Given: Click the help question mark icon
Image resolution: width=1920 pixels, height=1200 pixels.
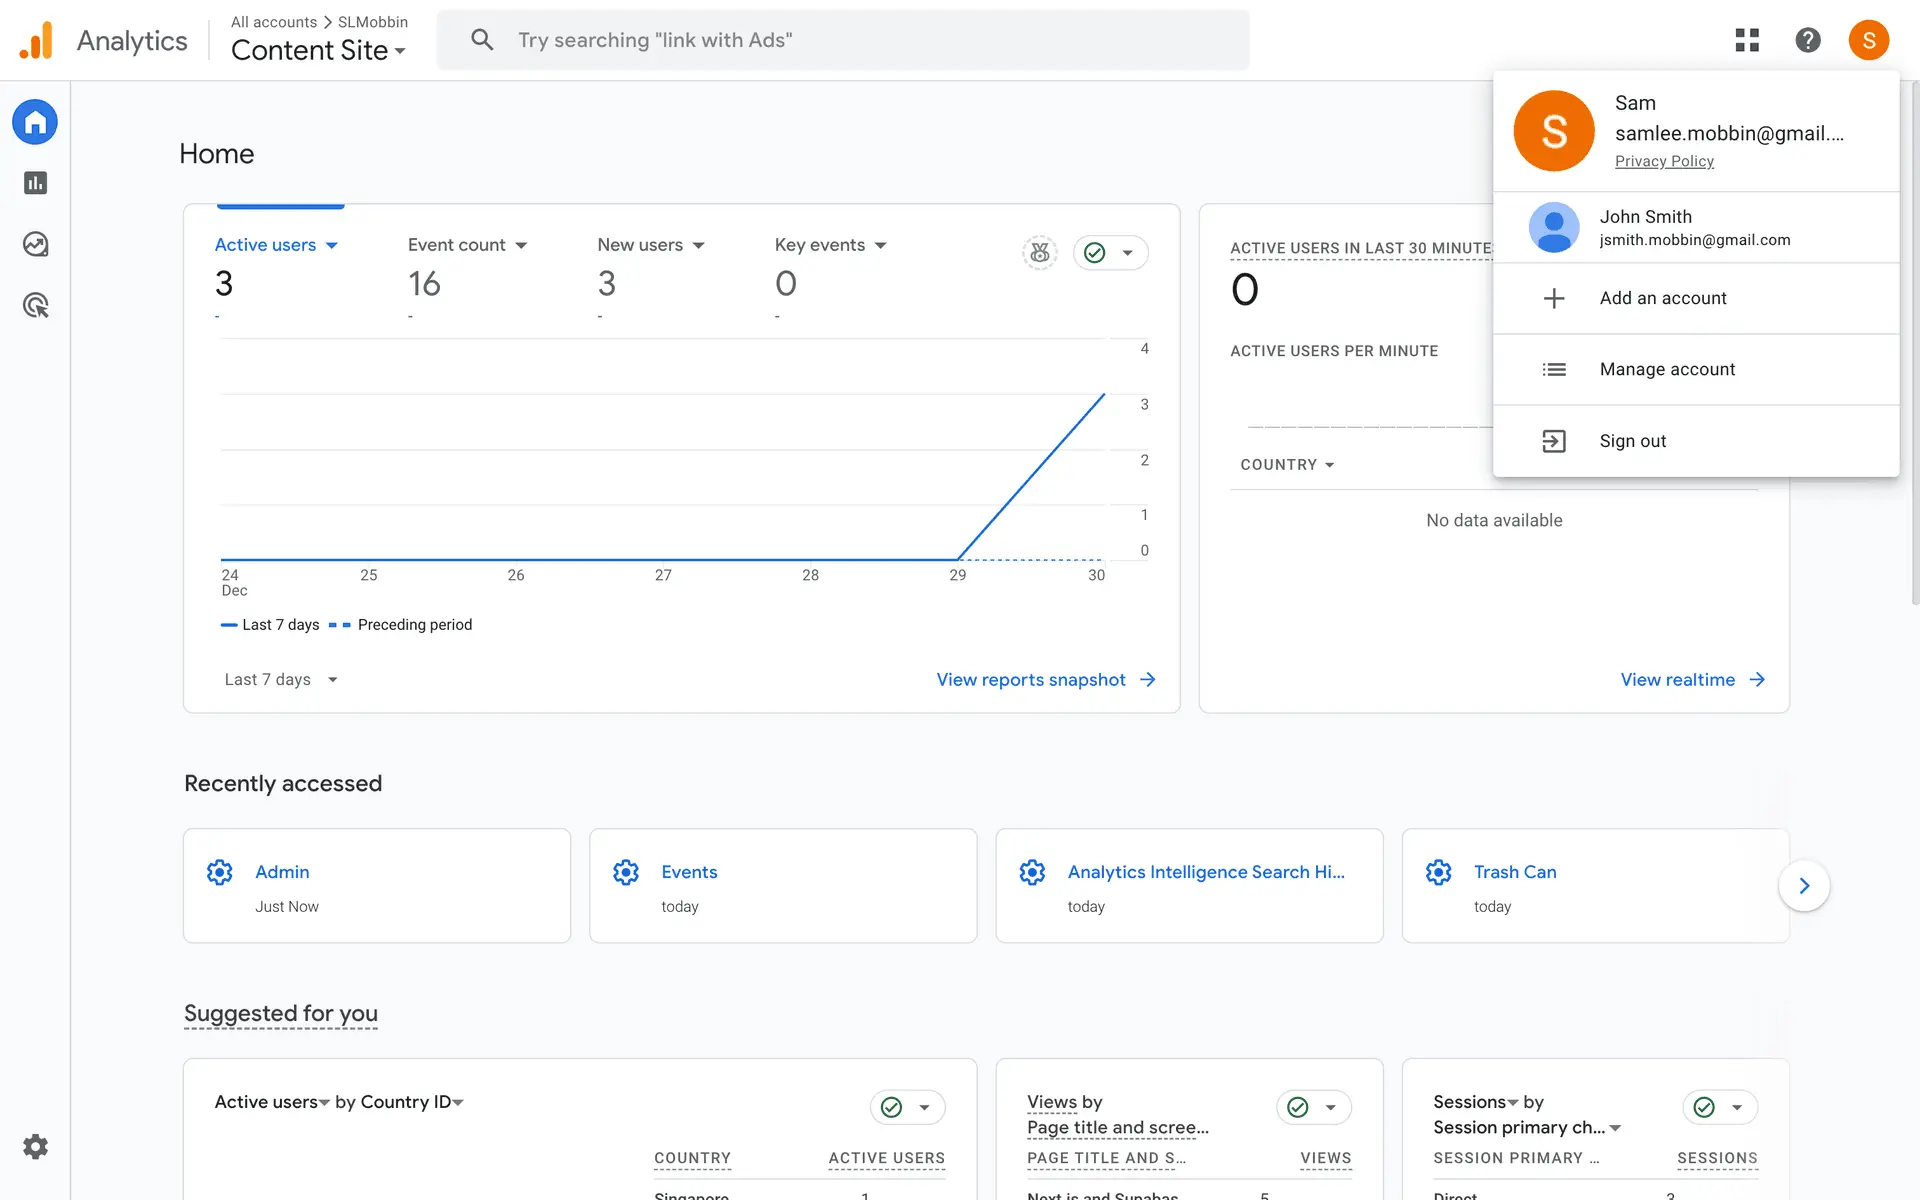Looking at the screenshot, I should point(1807,40).
